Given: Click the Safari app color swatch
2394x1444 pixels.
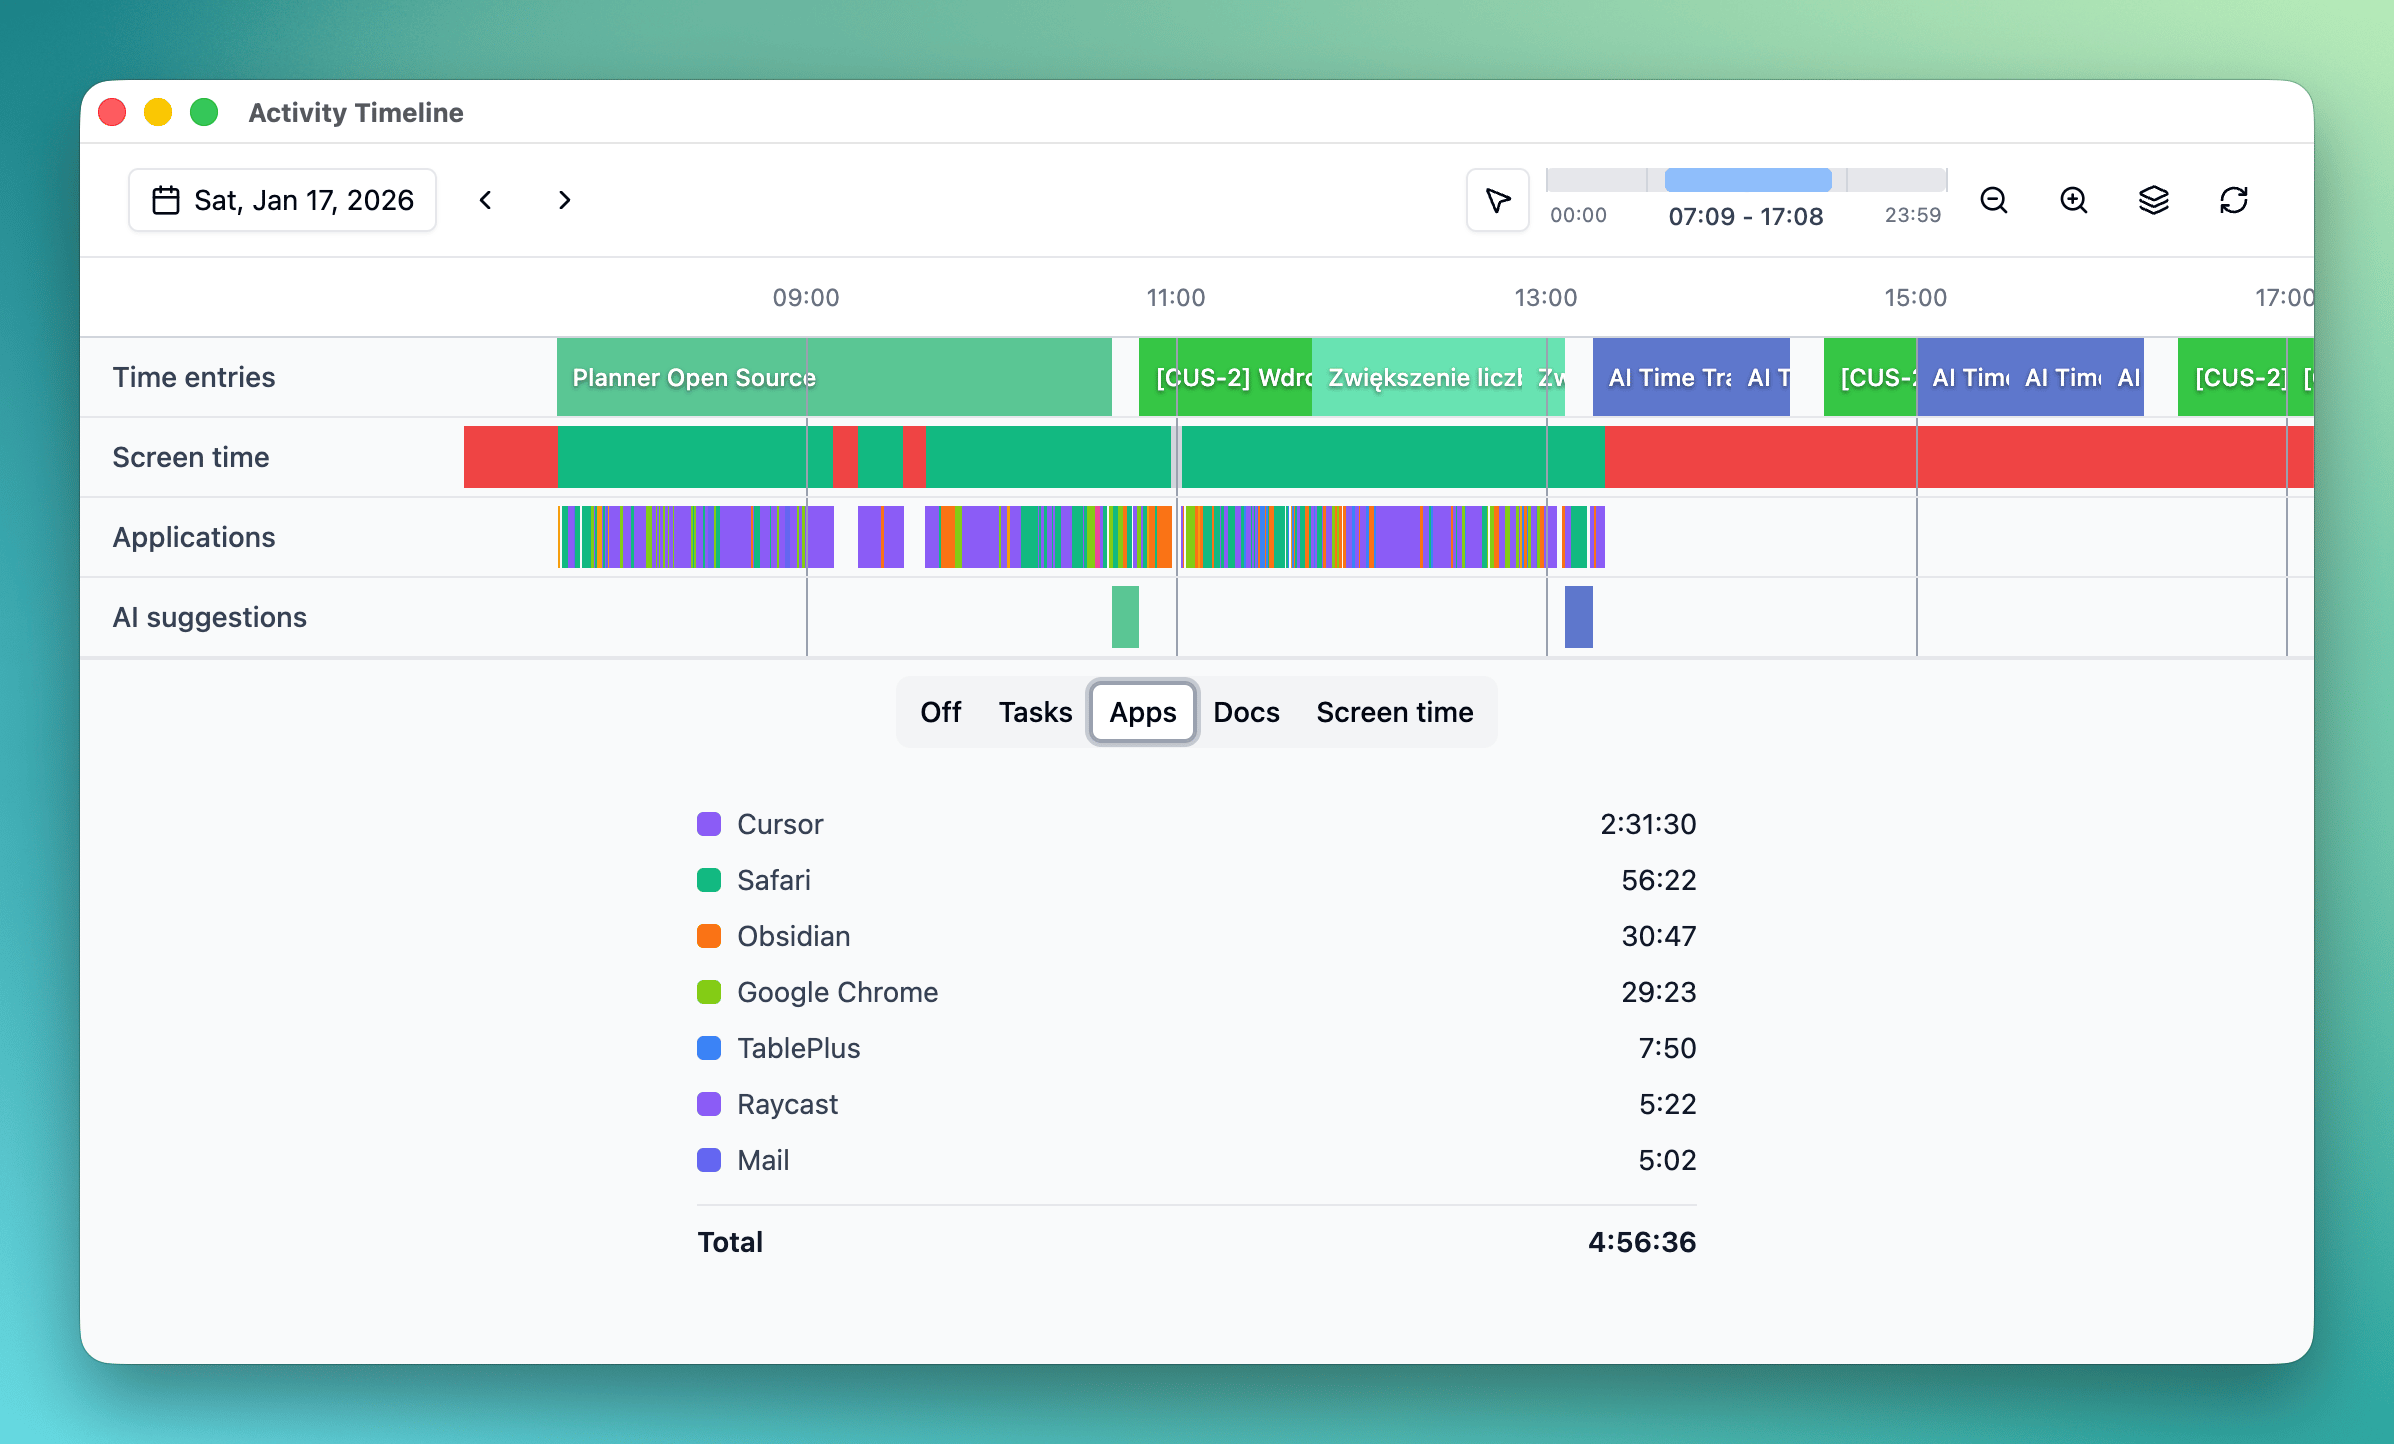Looking at the screenshot, I should coord(710,880).
